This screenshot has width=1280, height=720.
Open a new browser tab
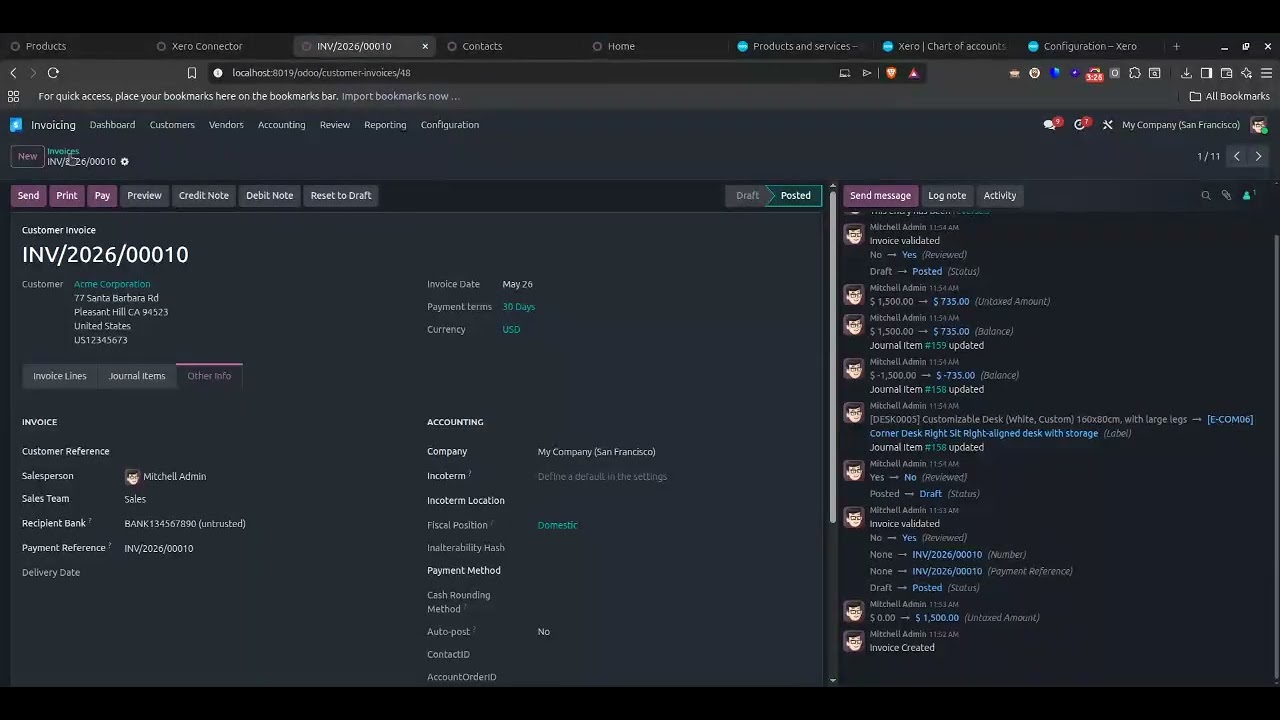click(1176, 46)
